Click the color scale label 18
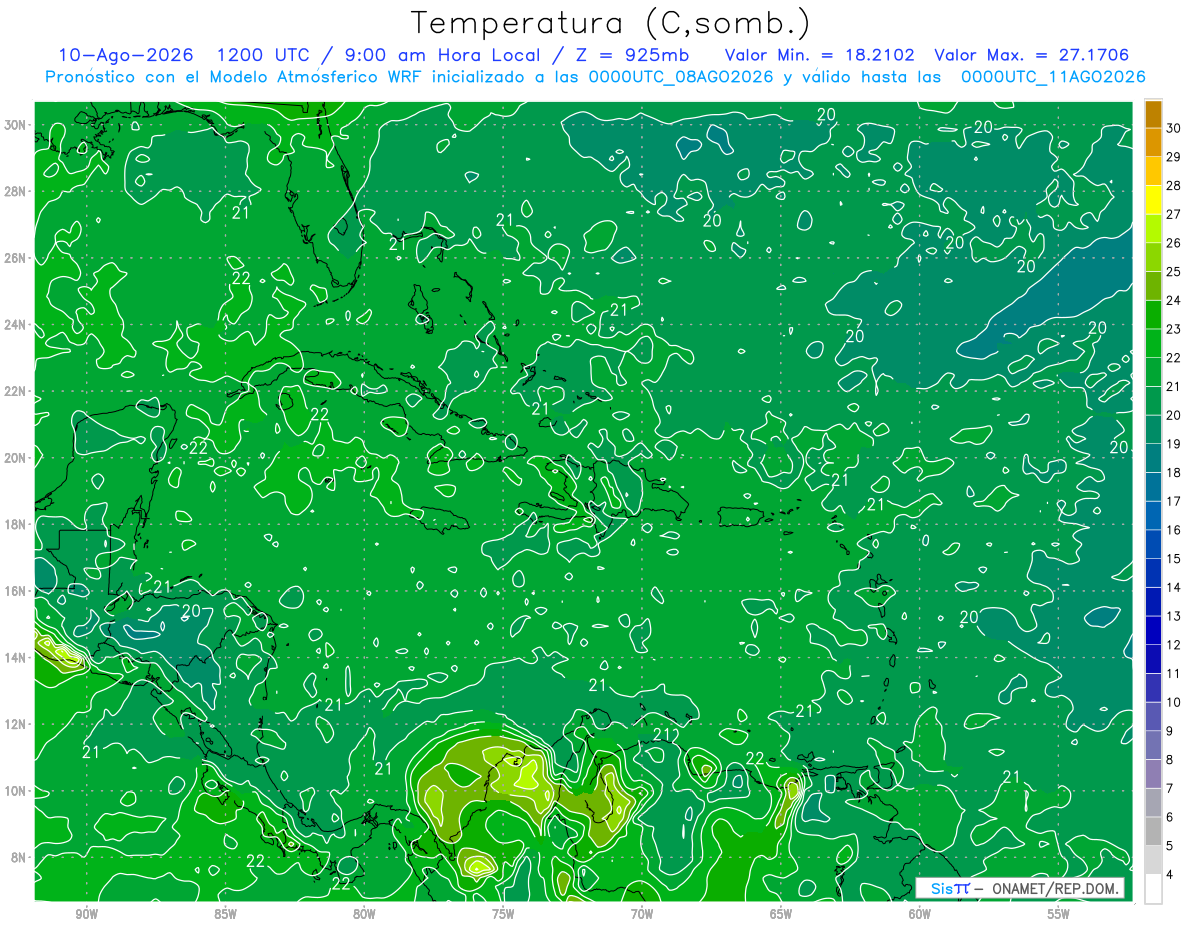Screen dimensions: 1200x927 pos(1174,472)
